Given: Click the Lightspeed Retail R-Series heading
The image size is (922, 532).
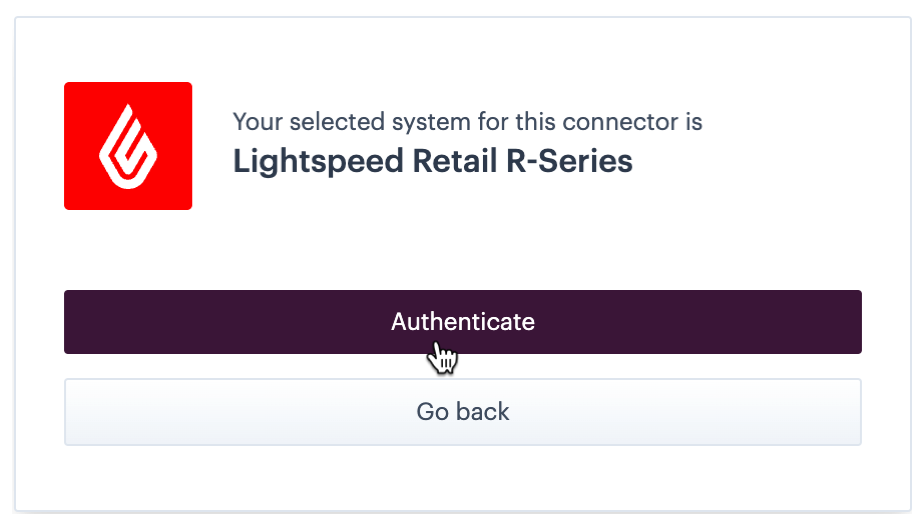Looking at the screenshot, I should (432, 161).
